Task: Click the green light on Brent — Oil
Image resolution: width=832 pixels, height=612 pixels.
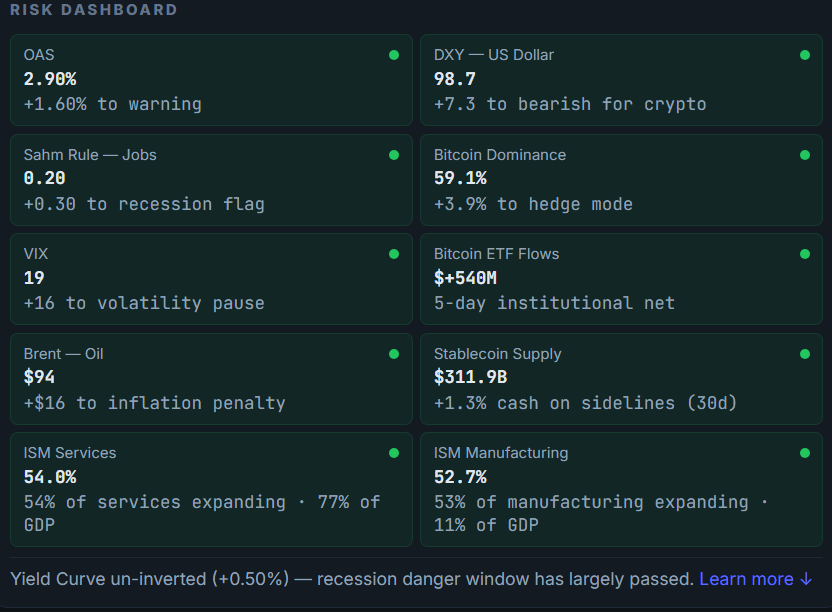Action: [394, 353]
